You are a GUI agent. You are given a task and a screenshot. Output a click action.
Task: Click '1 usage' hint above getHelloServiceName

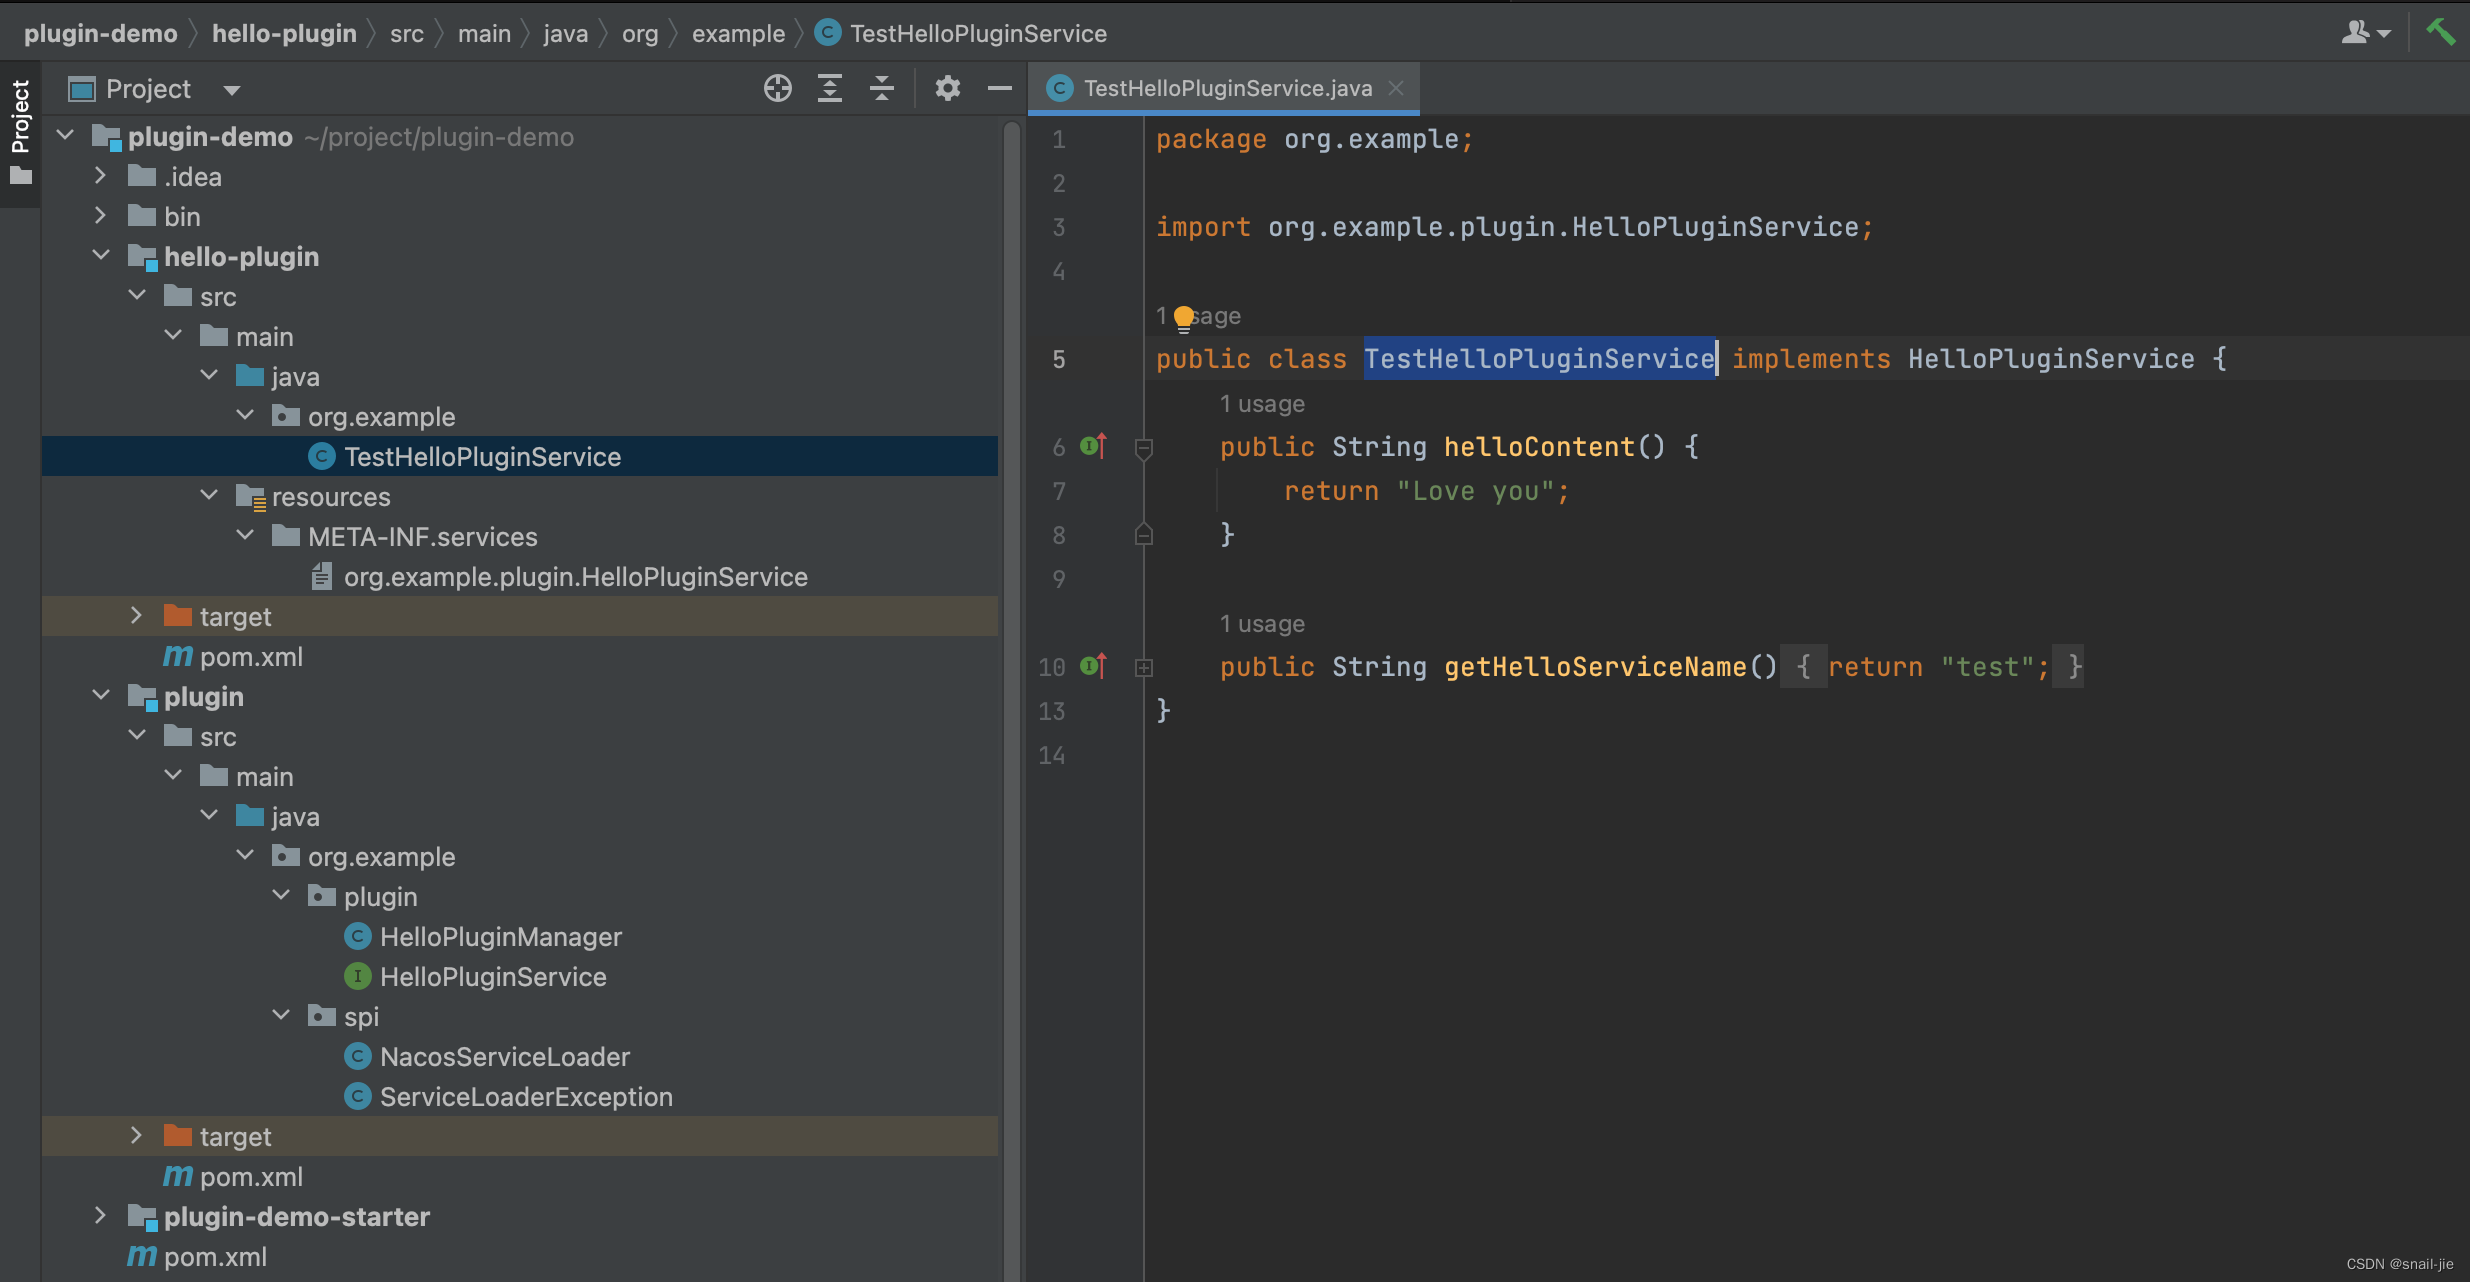click(x=1262, y=624)
